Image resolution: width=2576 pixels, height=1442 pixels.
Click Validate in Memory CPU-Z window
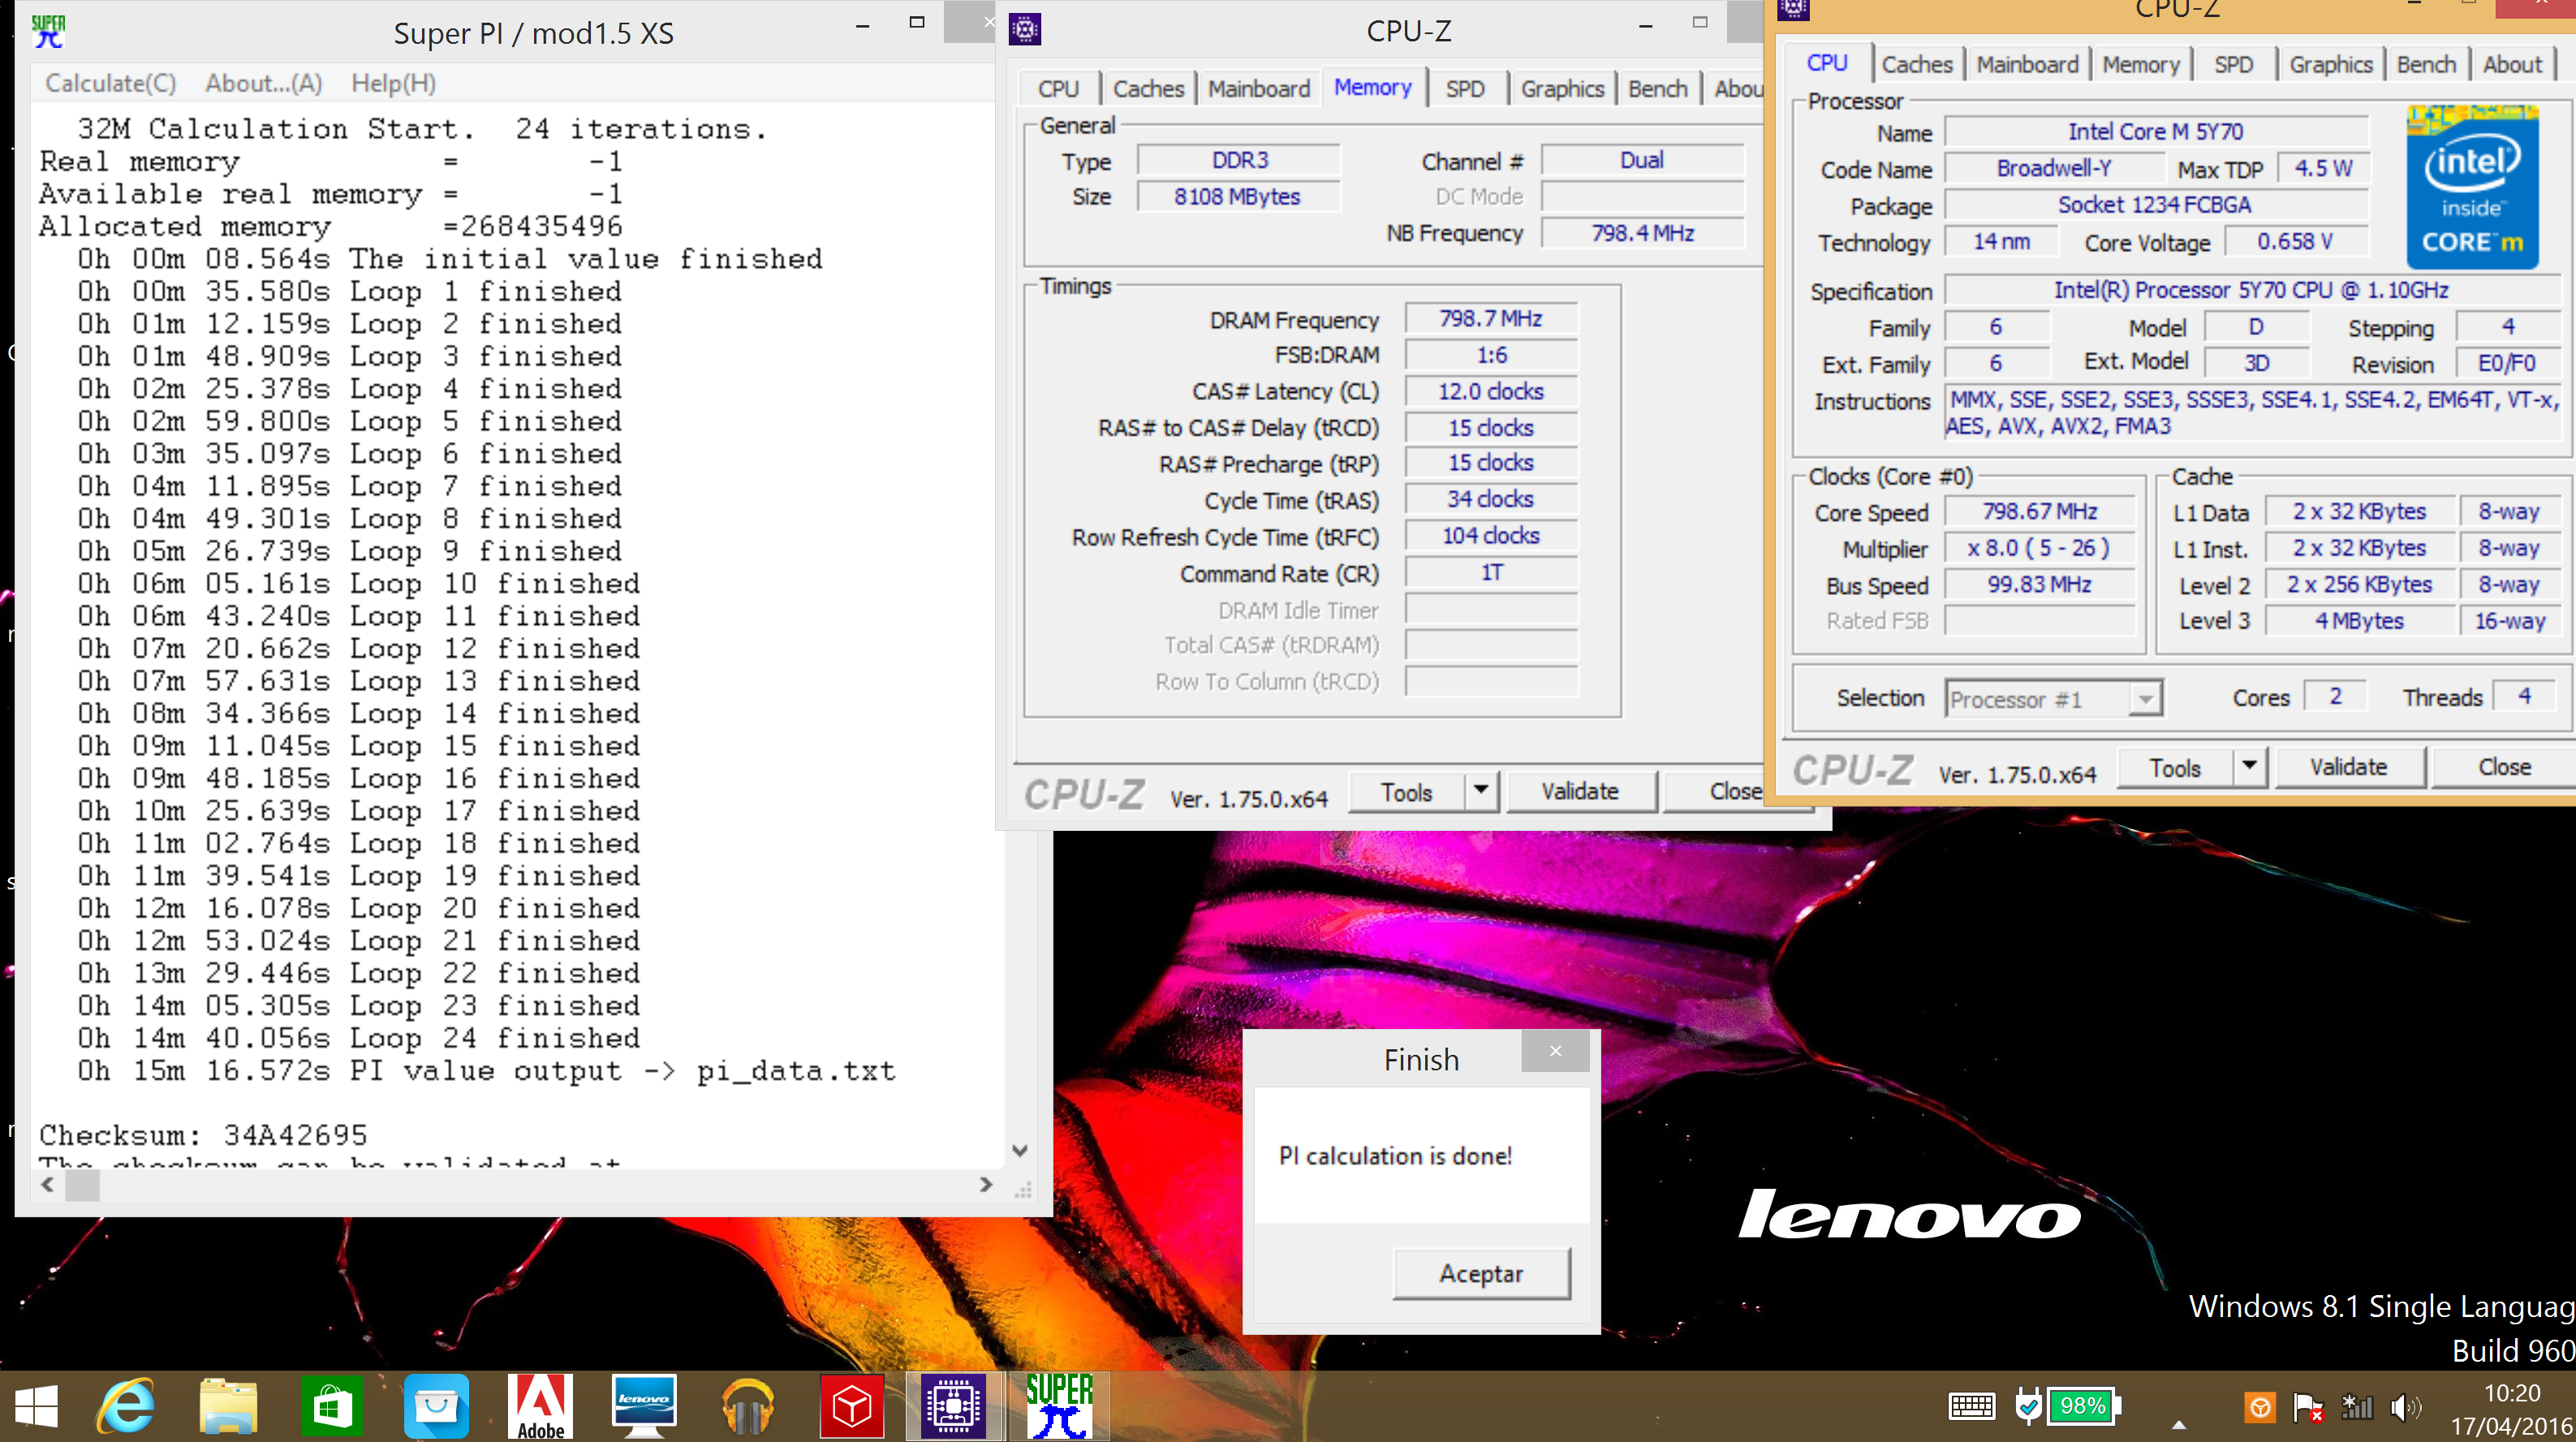pos(1580,792)
